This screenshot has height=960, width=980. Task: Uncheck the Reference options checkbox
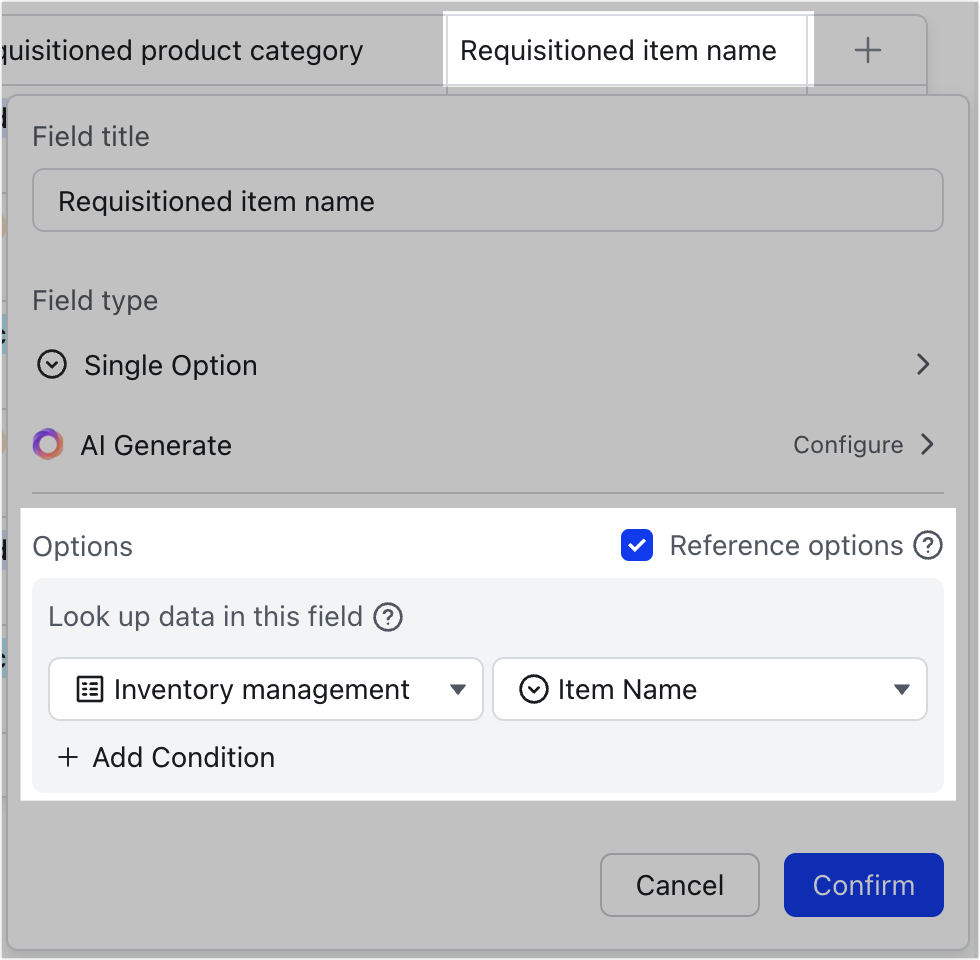(637, 546)
